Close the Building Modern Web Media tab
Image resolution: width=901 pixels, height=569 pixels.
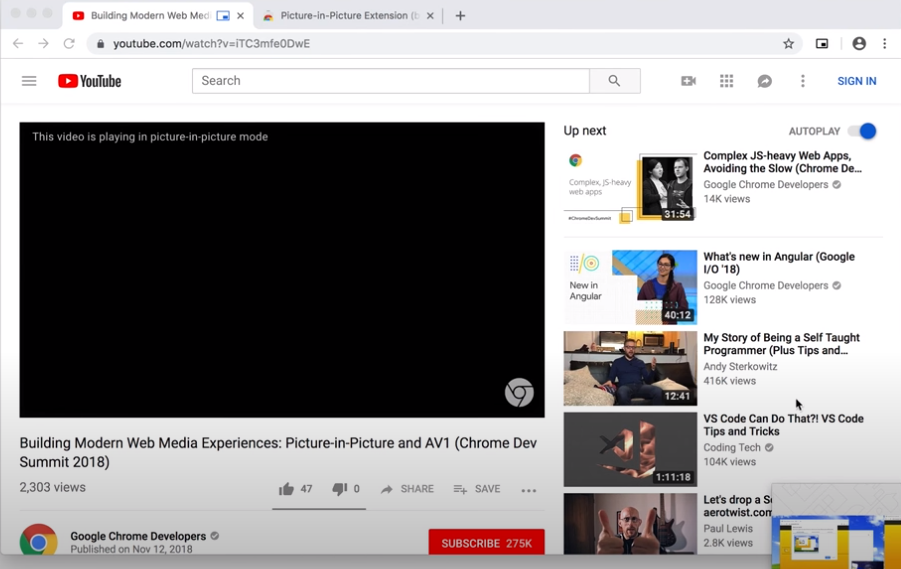pos(240,16)
